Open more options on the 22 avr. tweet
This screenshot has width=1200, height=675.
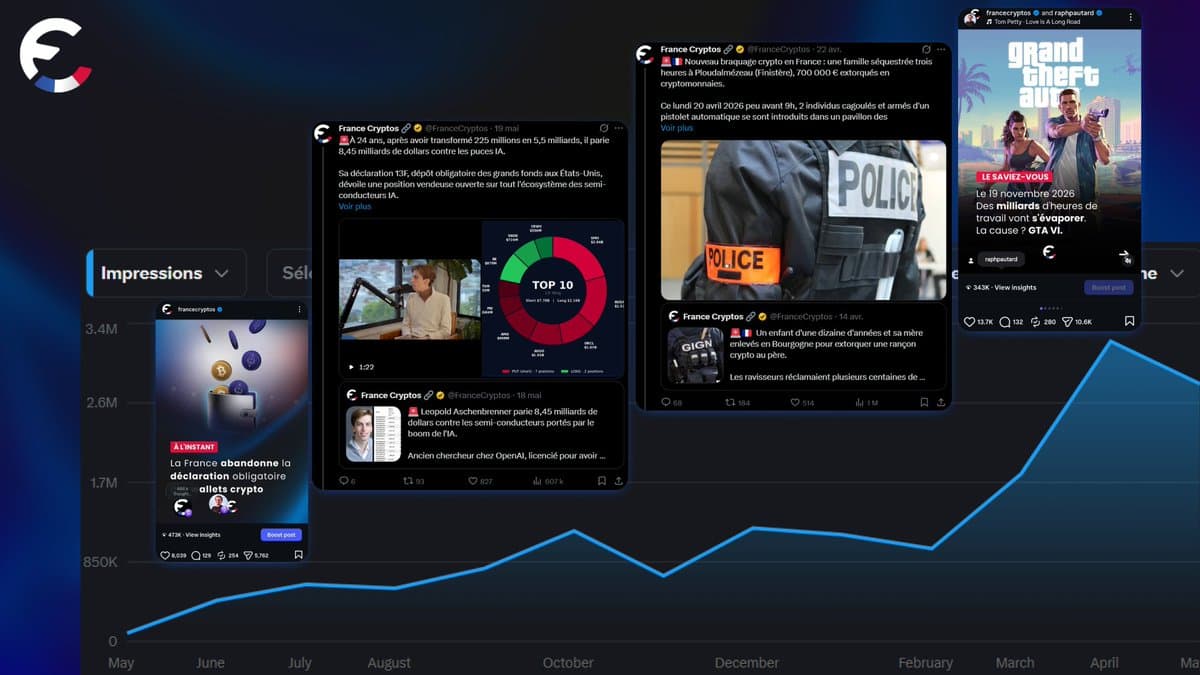click(x=942, y=49)
